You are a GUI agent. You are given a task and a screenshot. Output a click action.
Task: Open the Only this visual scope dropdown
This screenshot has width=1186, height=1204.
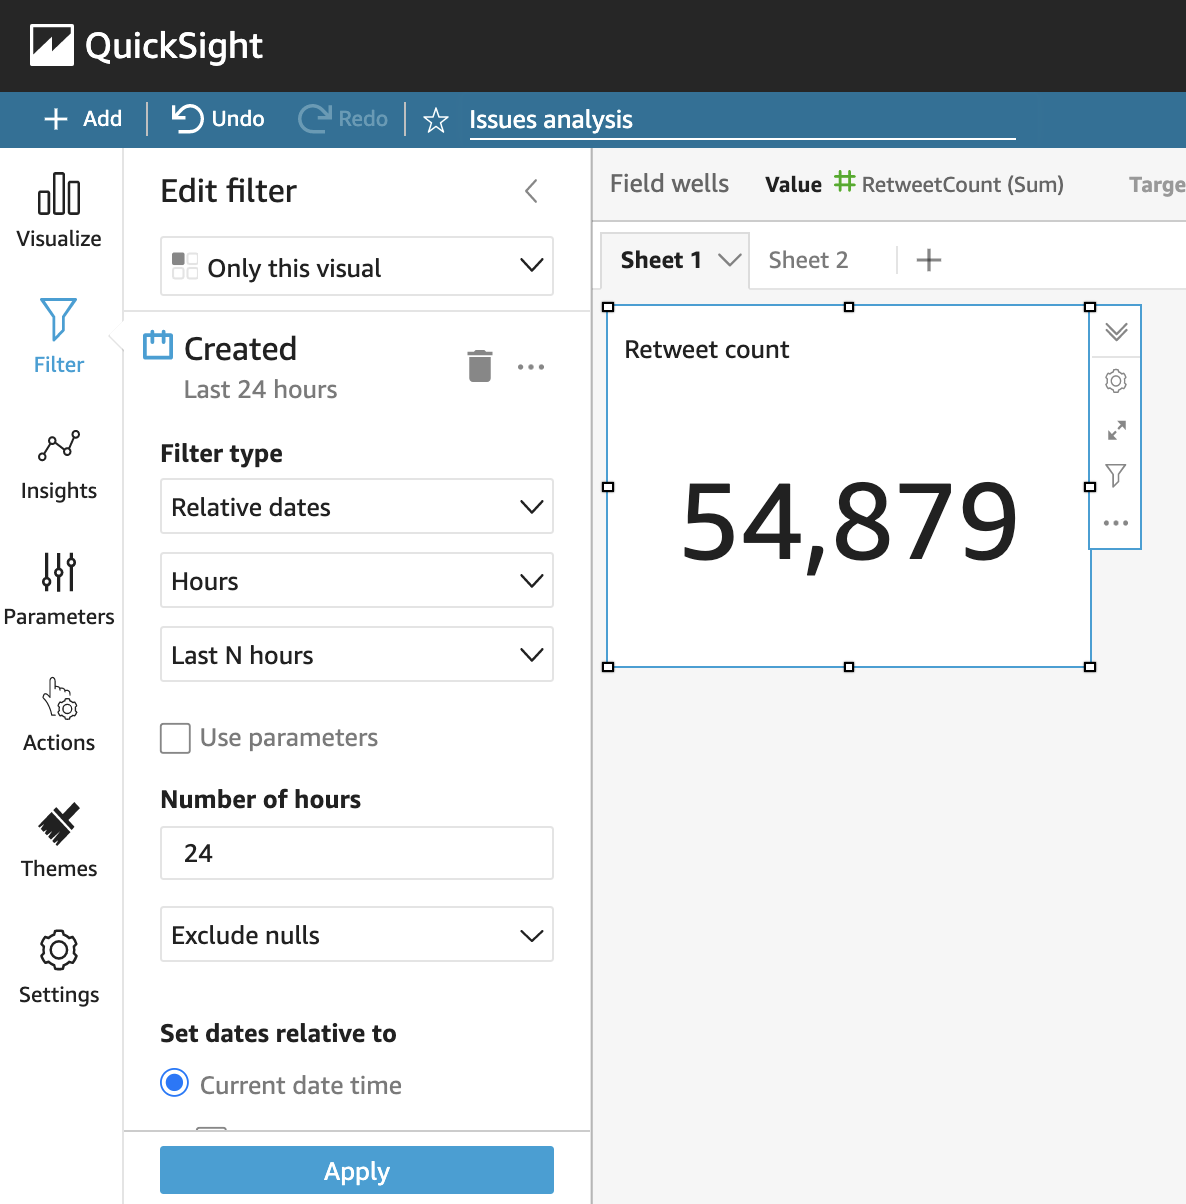[x=357, y=266]
